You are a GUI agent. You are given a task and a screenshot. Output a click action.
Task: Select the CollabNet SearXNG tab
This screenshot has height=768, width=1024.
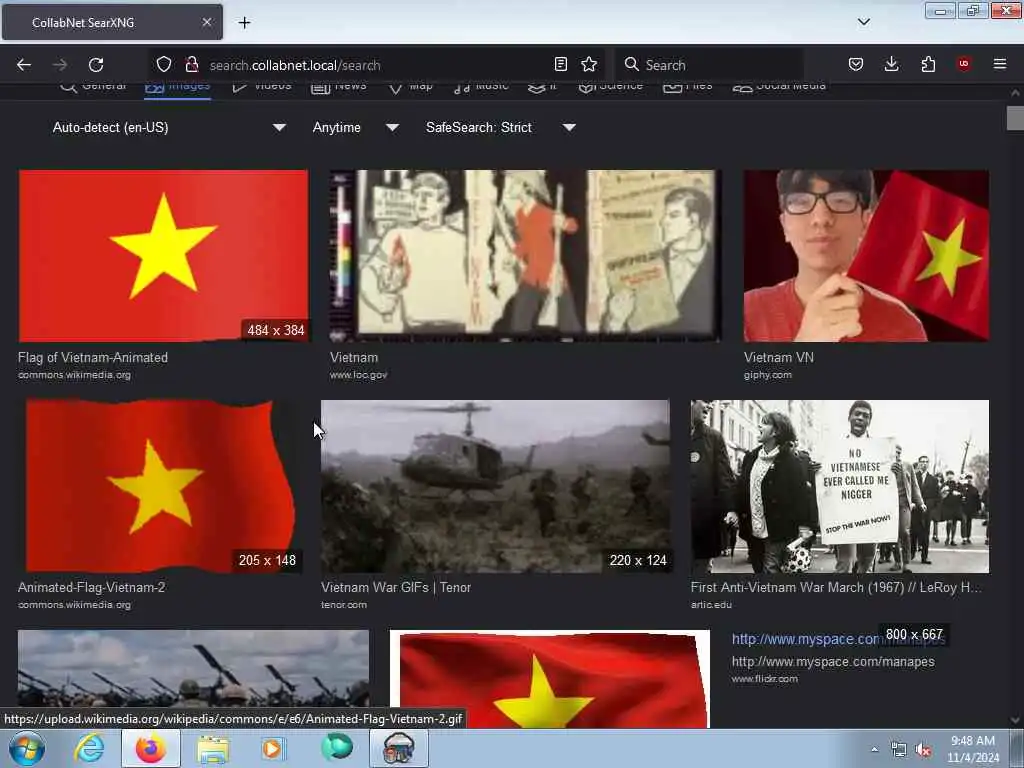(112, 22)
